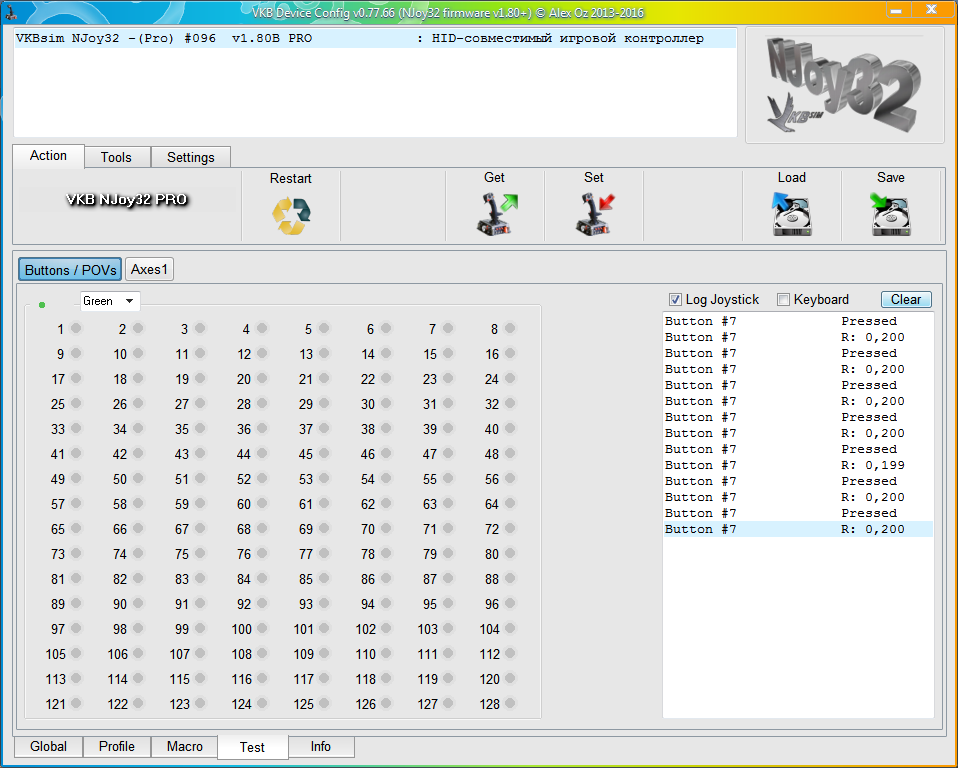Click button 121 indicator light
The image size is (958, 768).
click(76, 703)
